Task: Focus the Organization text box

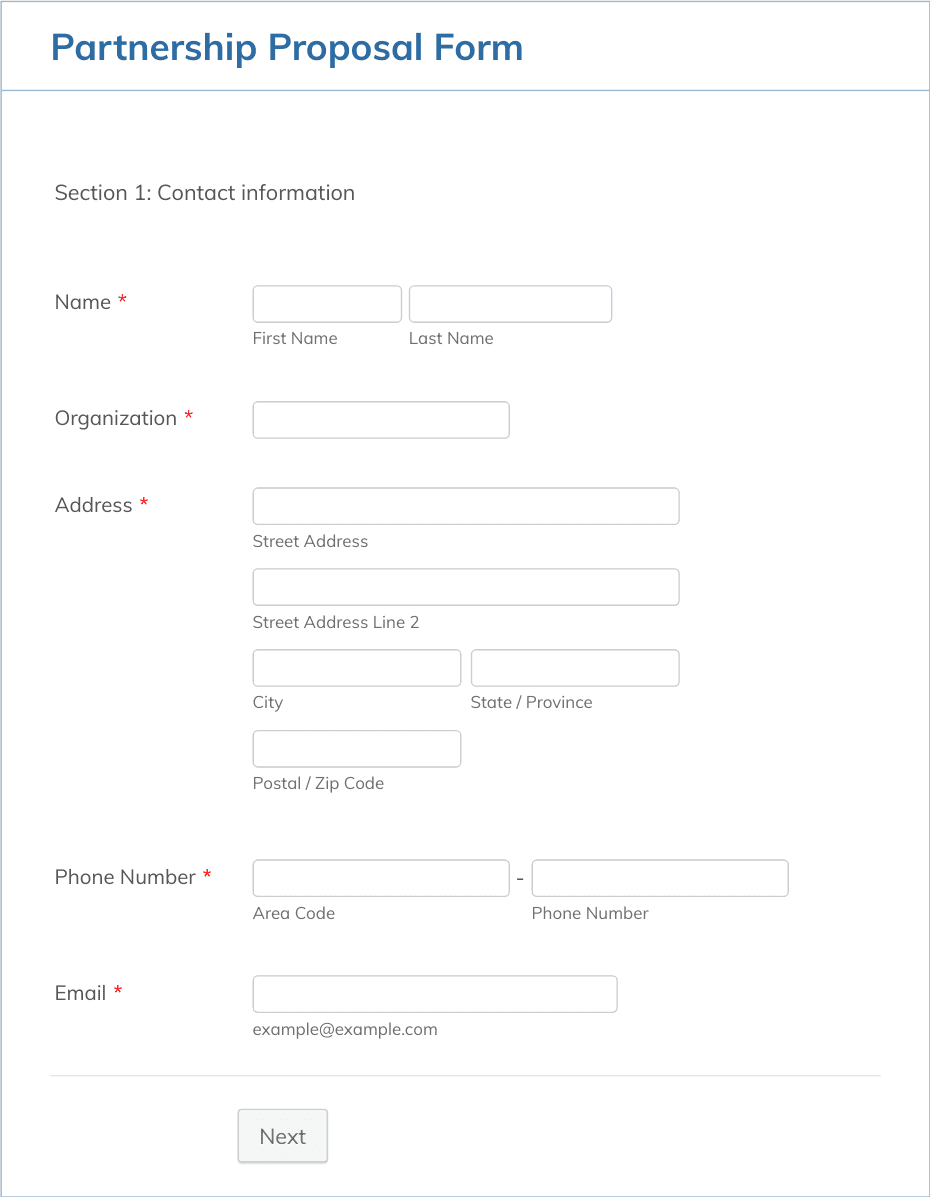Action: [x=381, y=420]
